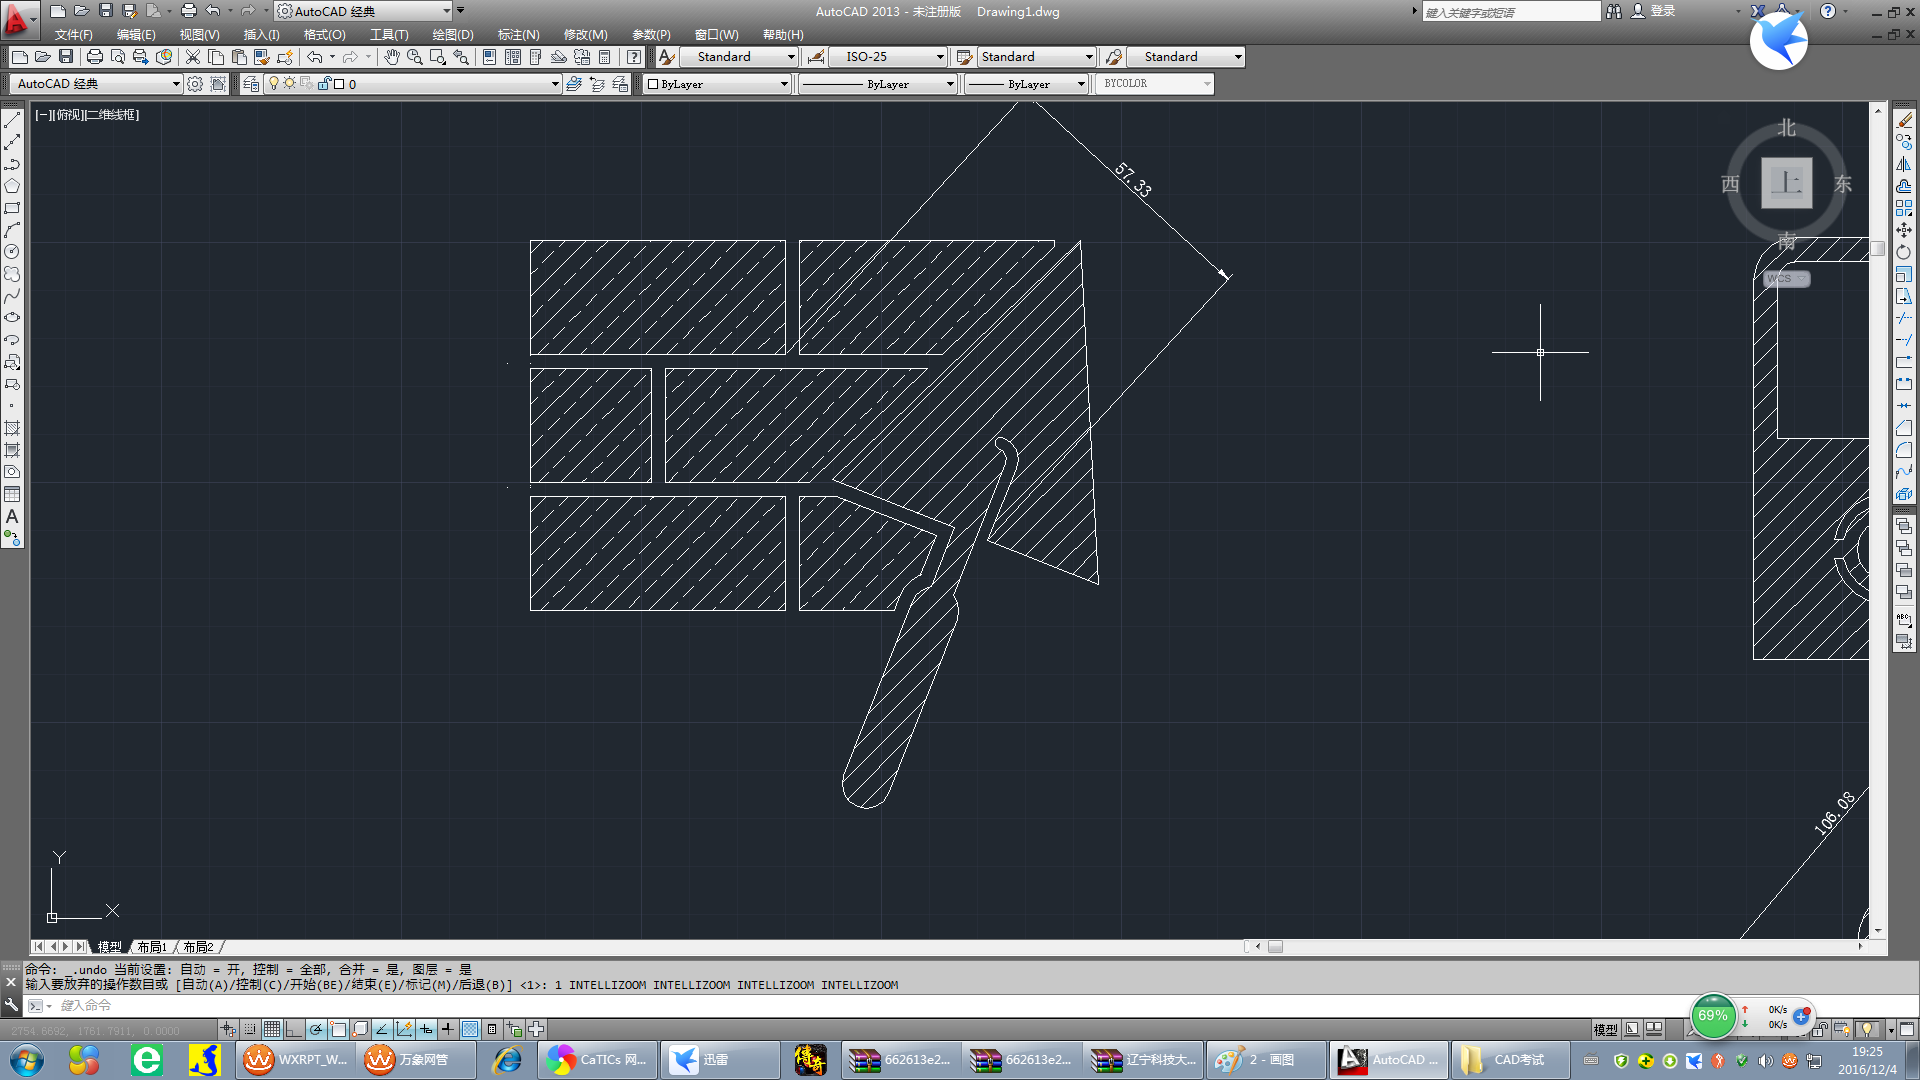Click the Pan hand tool

(392, 57)
